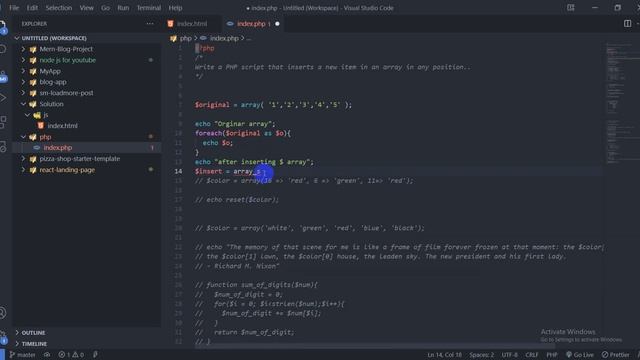
Task: Open the Search icon in activity bar
Action: 3,49
